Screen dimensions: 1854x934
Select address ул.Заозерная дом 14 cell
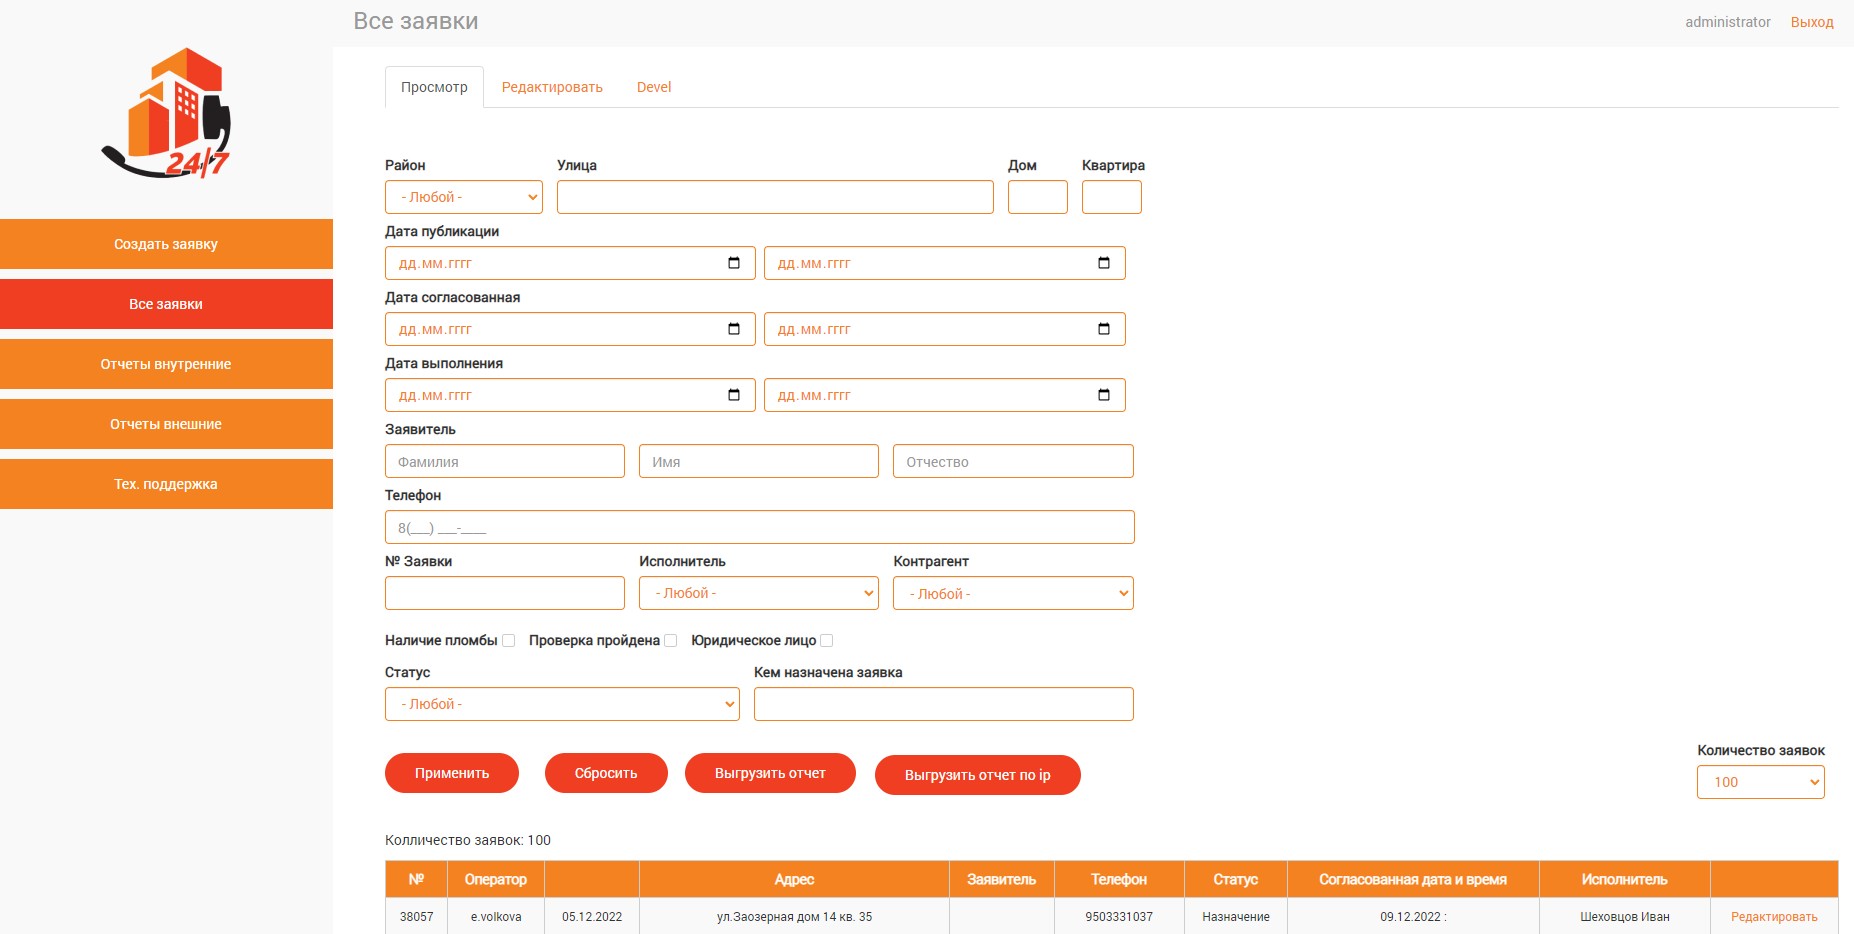pos(794,917)
